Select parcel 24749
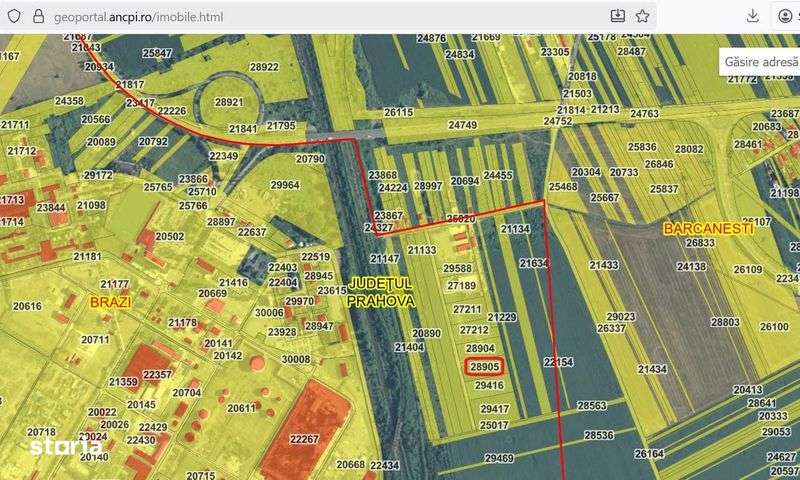 (x=462, y=125)
